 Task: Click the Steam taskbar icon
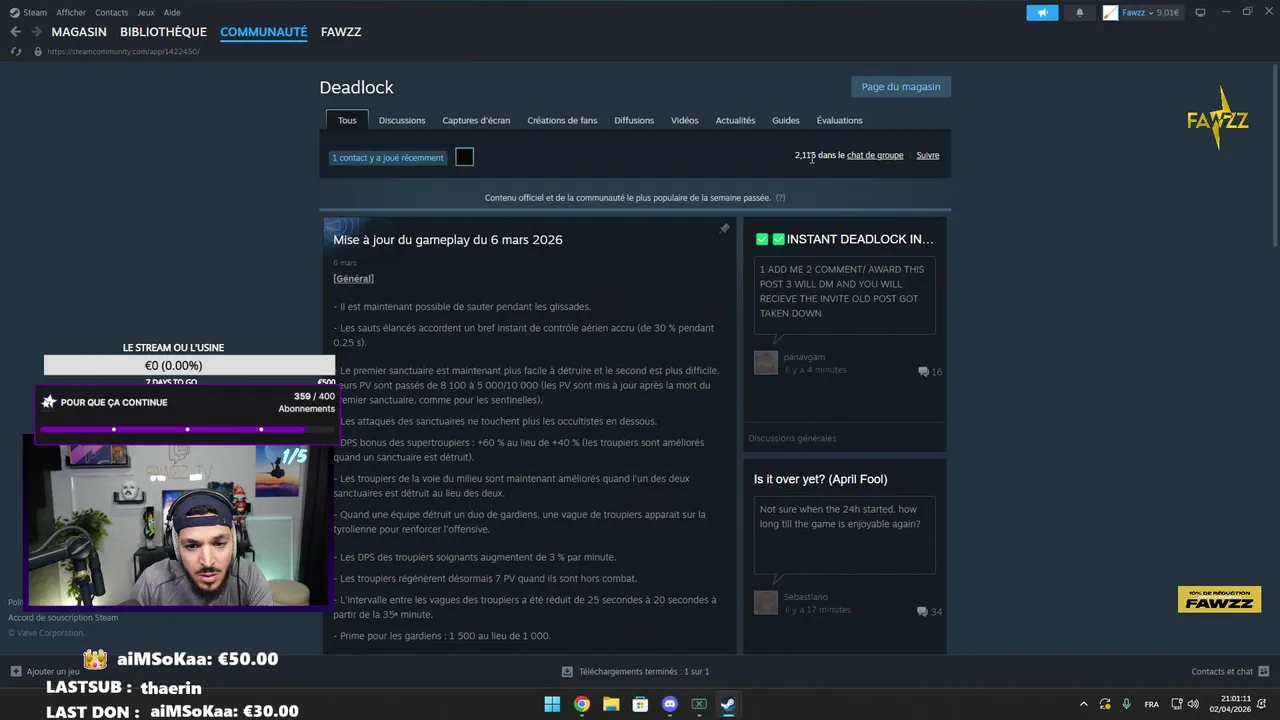click(728, 704)
